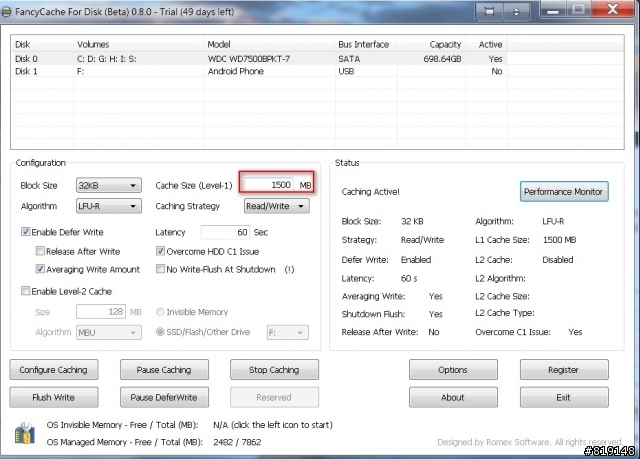Click the Reserved button

274,397
